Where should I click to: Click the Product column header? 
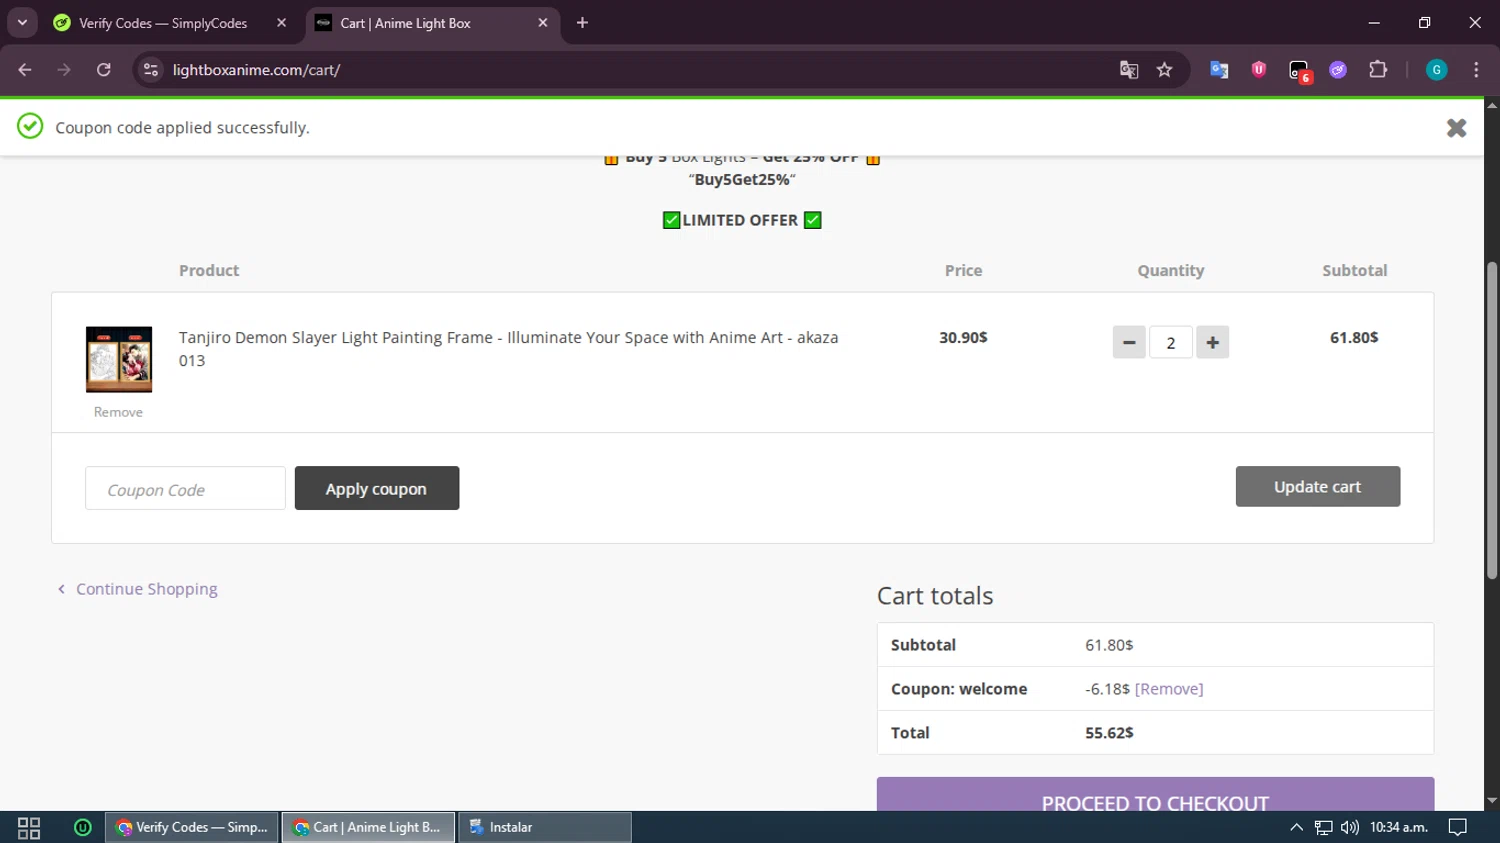click(209, 271)
